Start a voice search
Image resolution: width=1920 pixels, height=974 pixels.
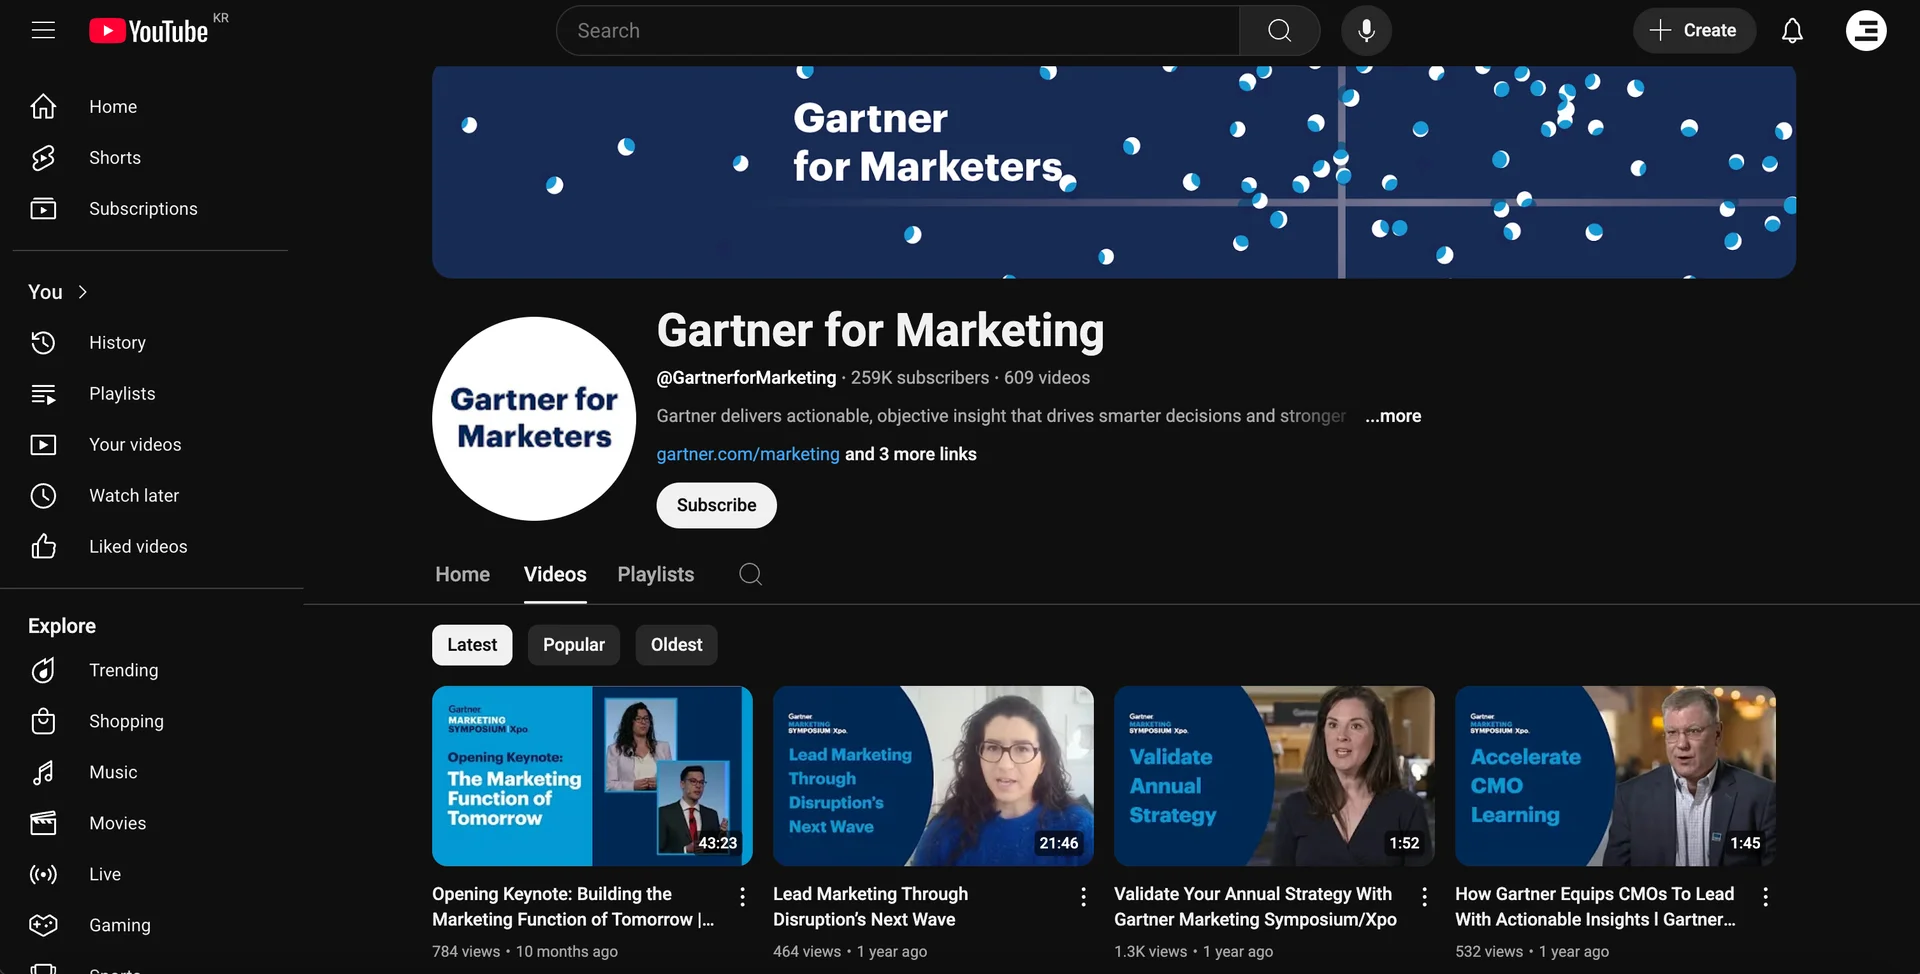click(x=1366, y=30)
